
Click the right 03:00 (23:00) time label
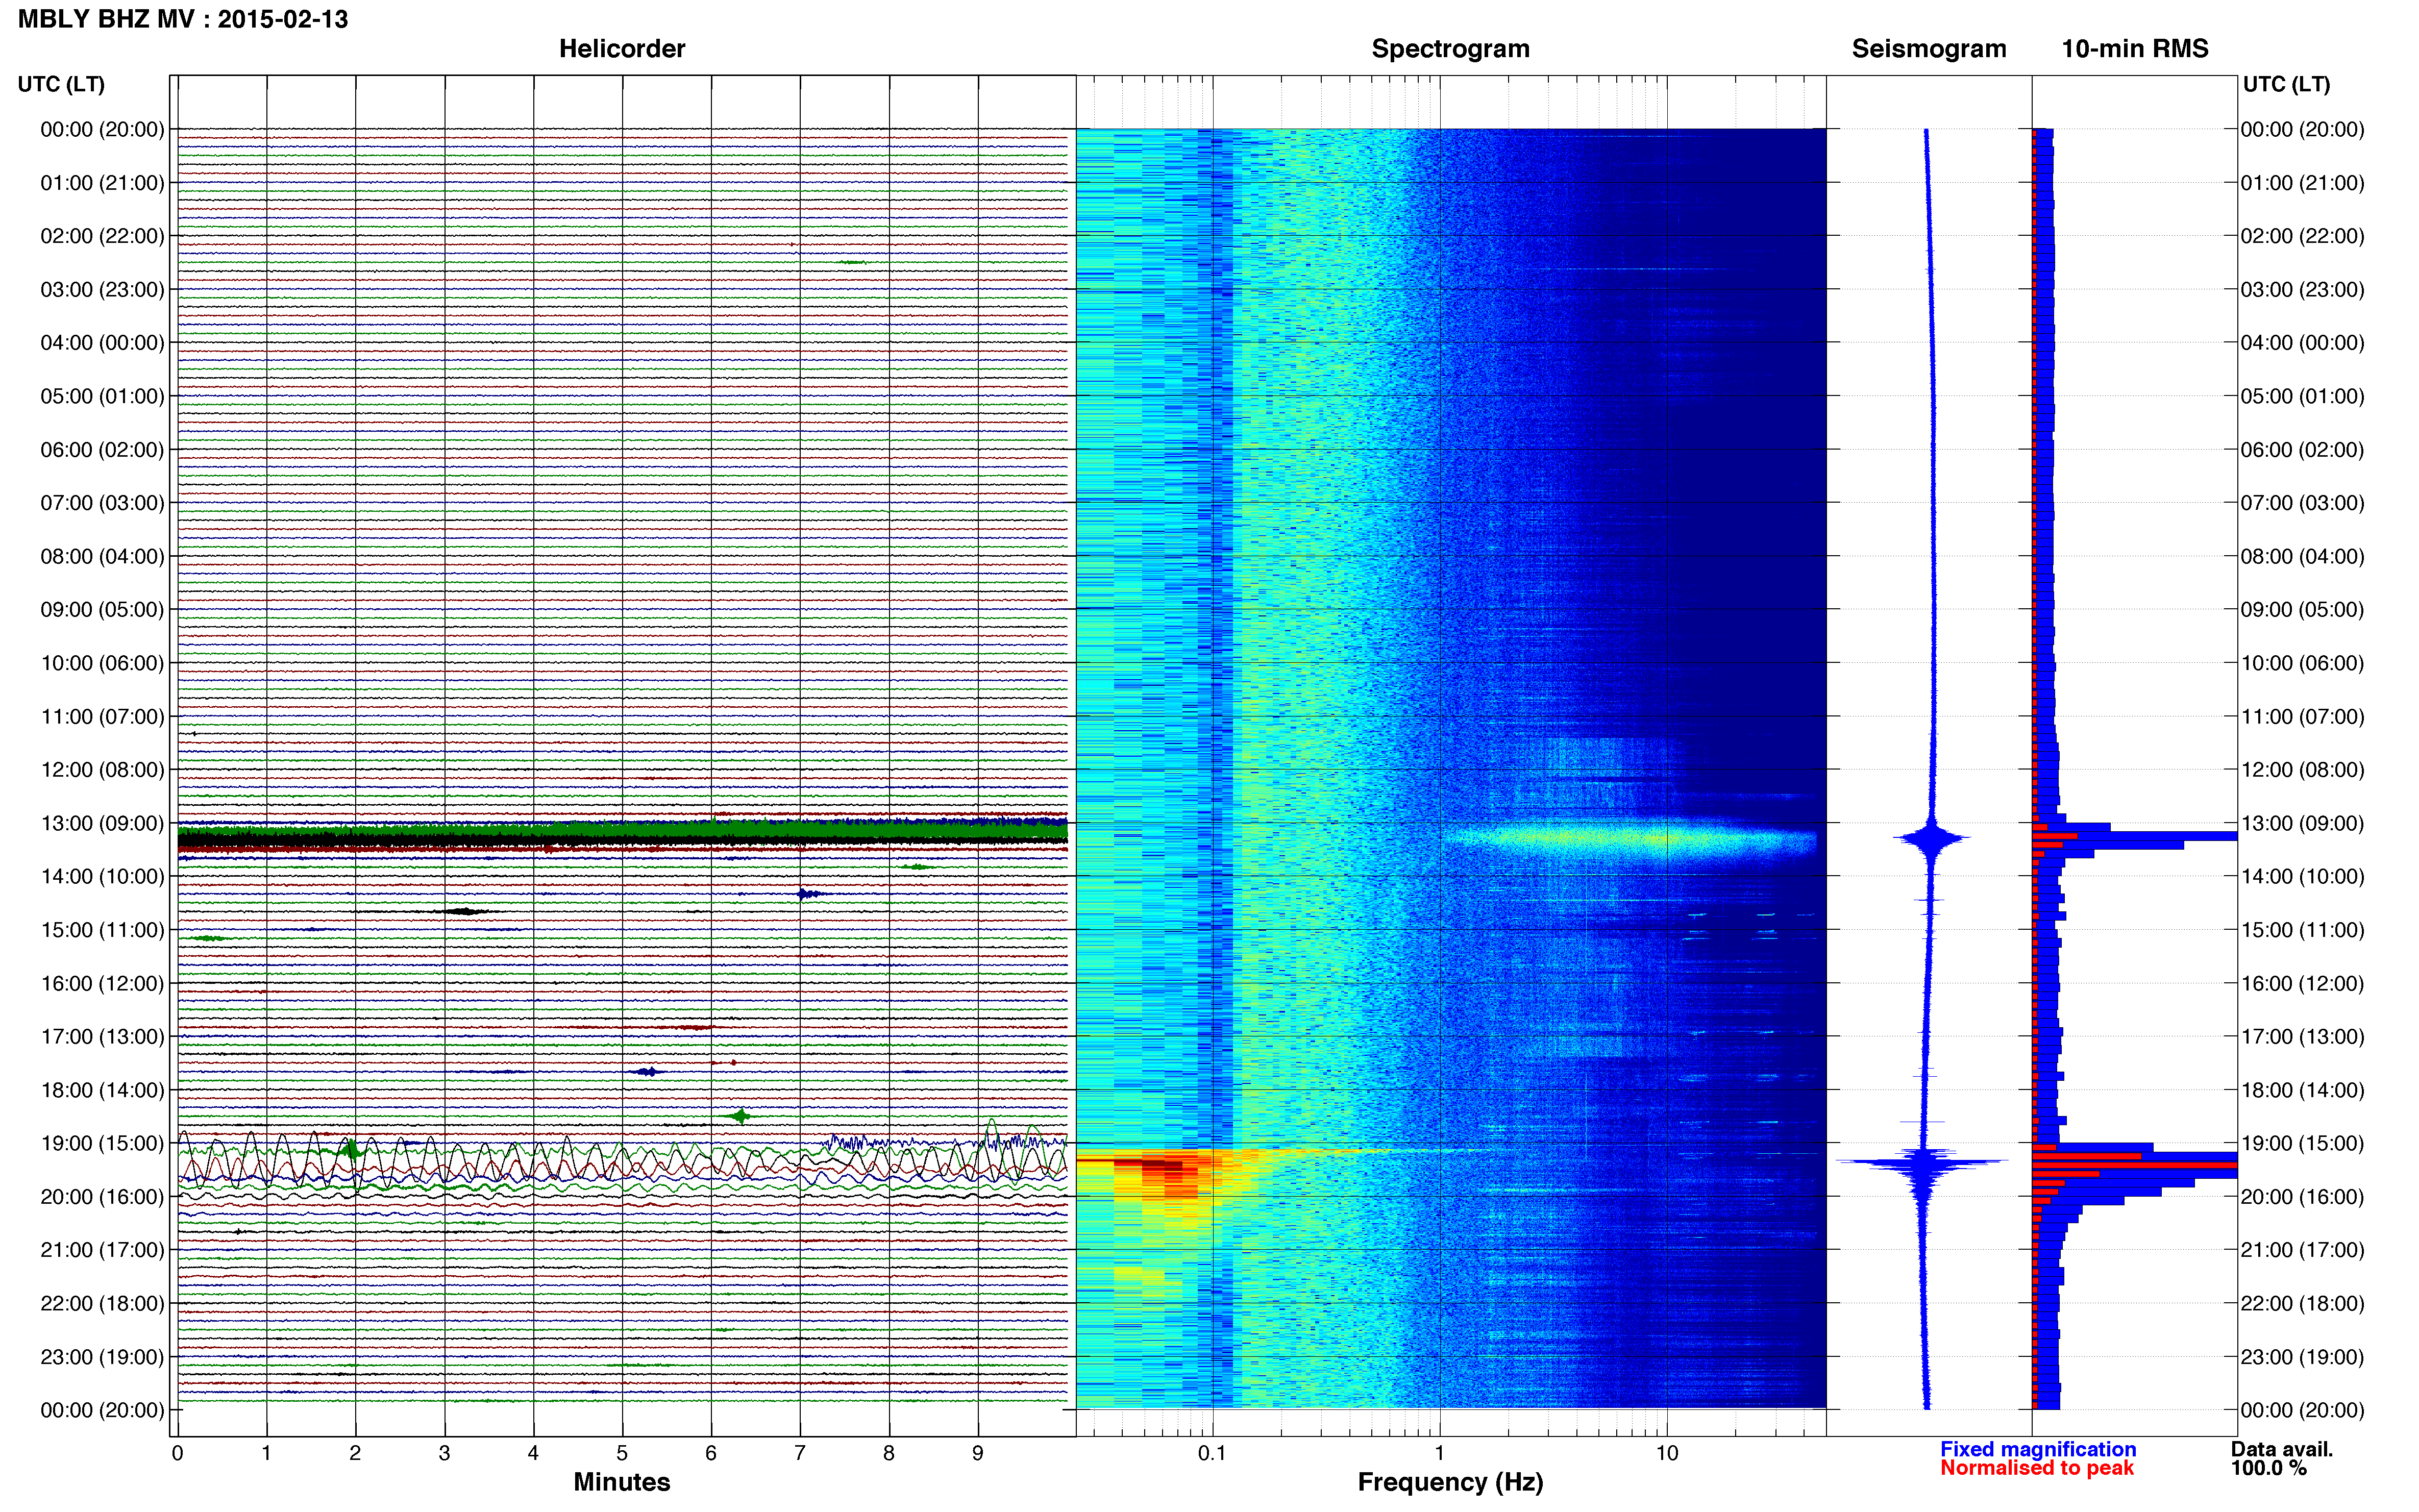2302,290
